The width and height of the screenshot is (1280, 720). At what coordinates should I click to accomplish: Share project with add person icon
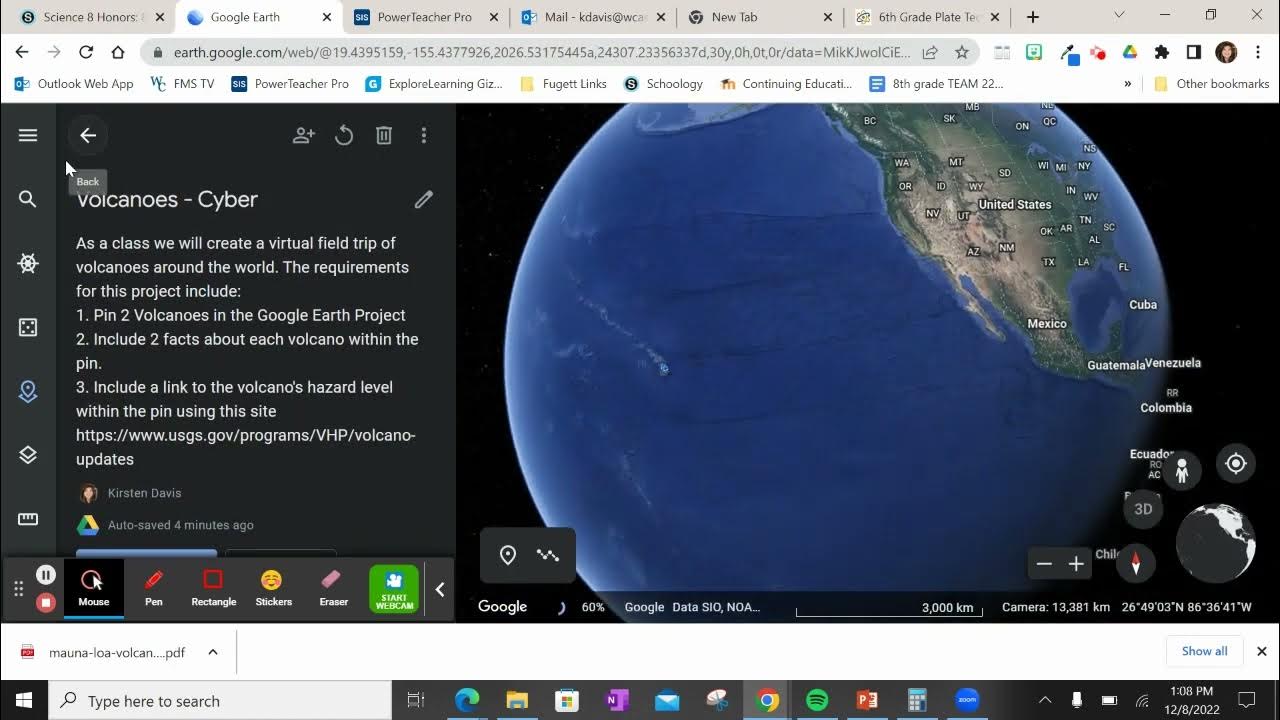click(304, 135)
